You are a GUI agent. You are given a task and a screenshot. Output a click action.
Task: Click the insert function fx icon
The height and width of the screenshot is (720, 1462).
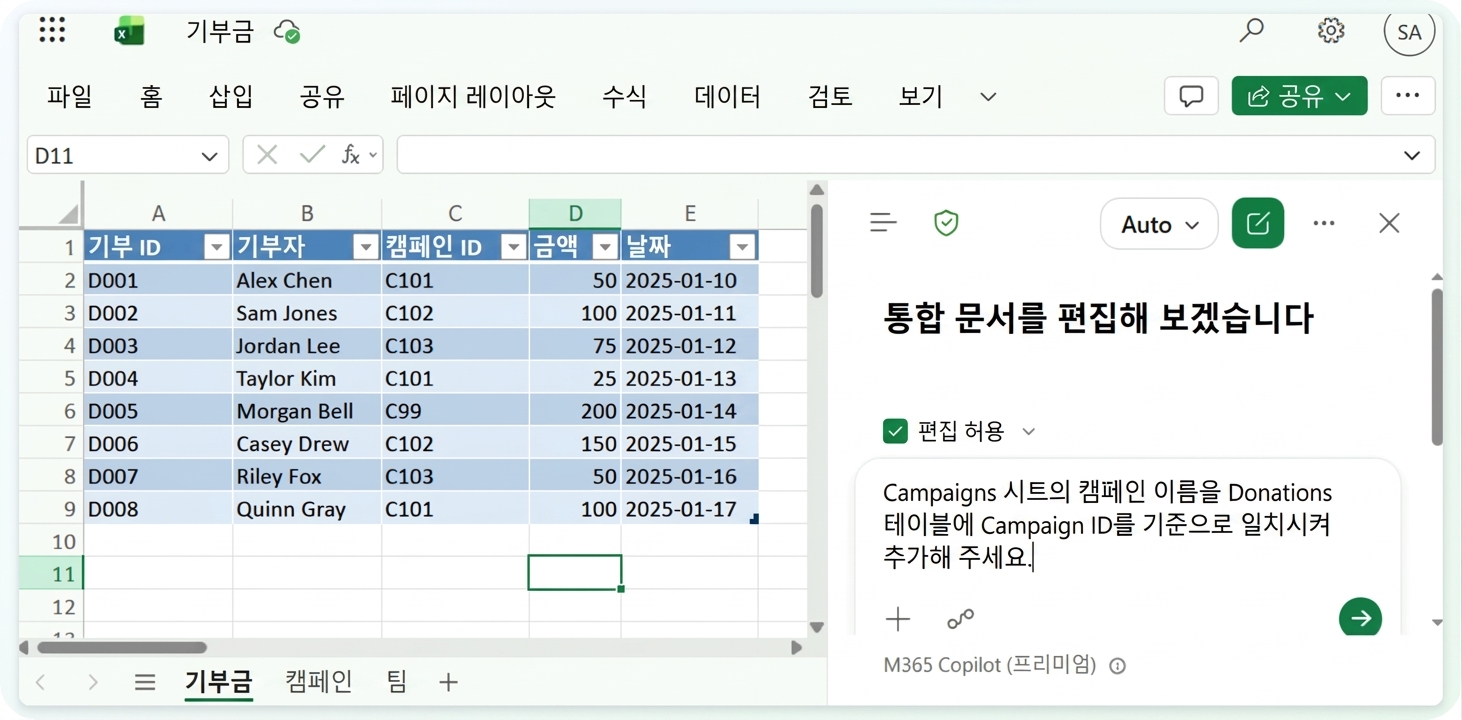click(351, 155)
